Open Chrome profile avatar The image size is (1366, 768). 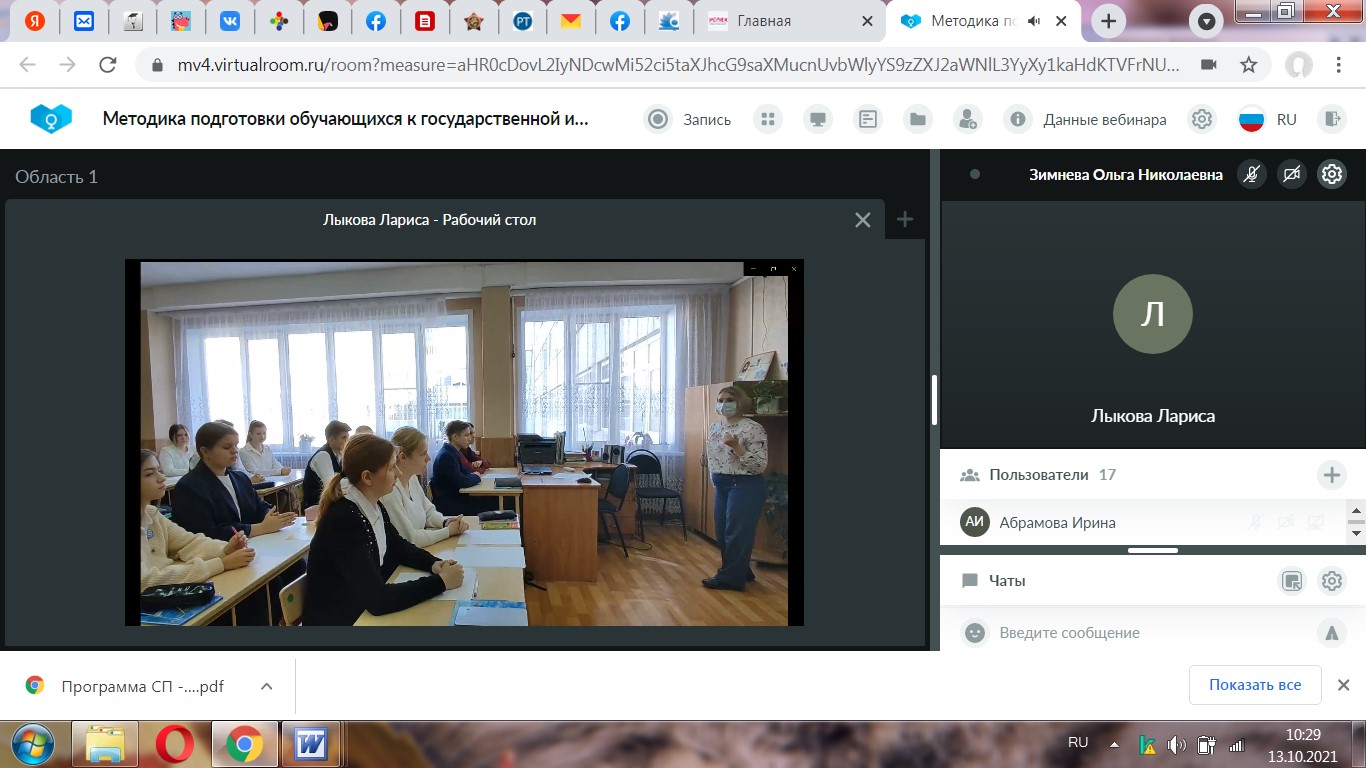1298,65
